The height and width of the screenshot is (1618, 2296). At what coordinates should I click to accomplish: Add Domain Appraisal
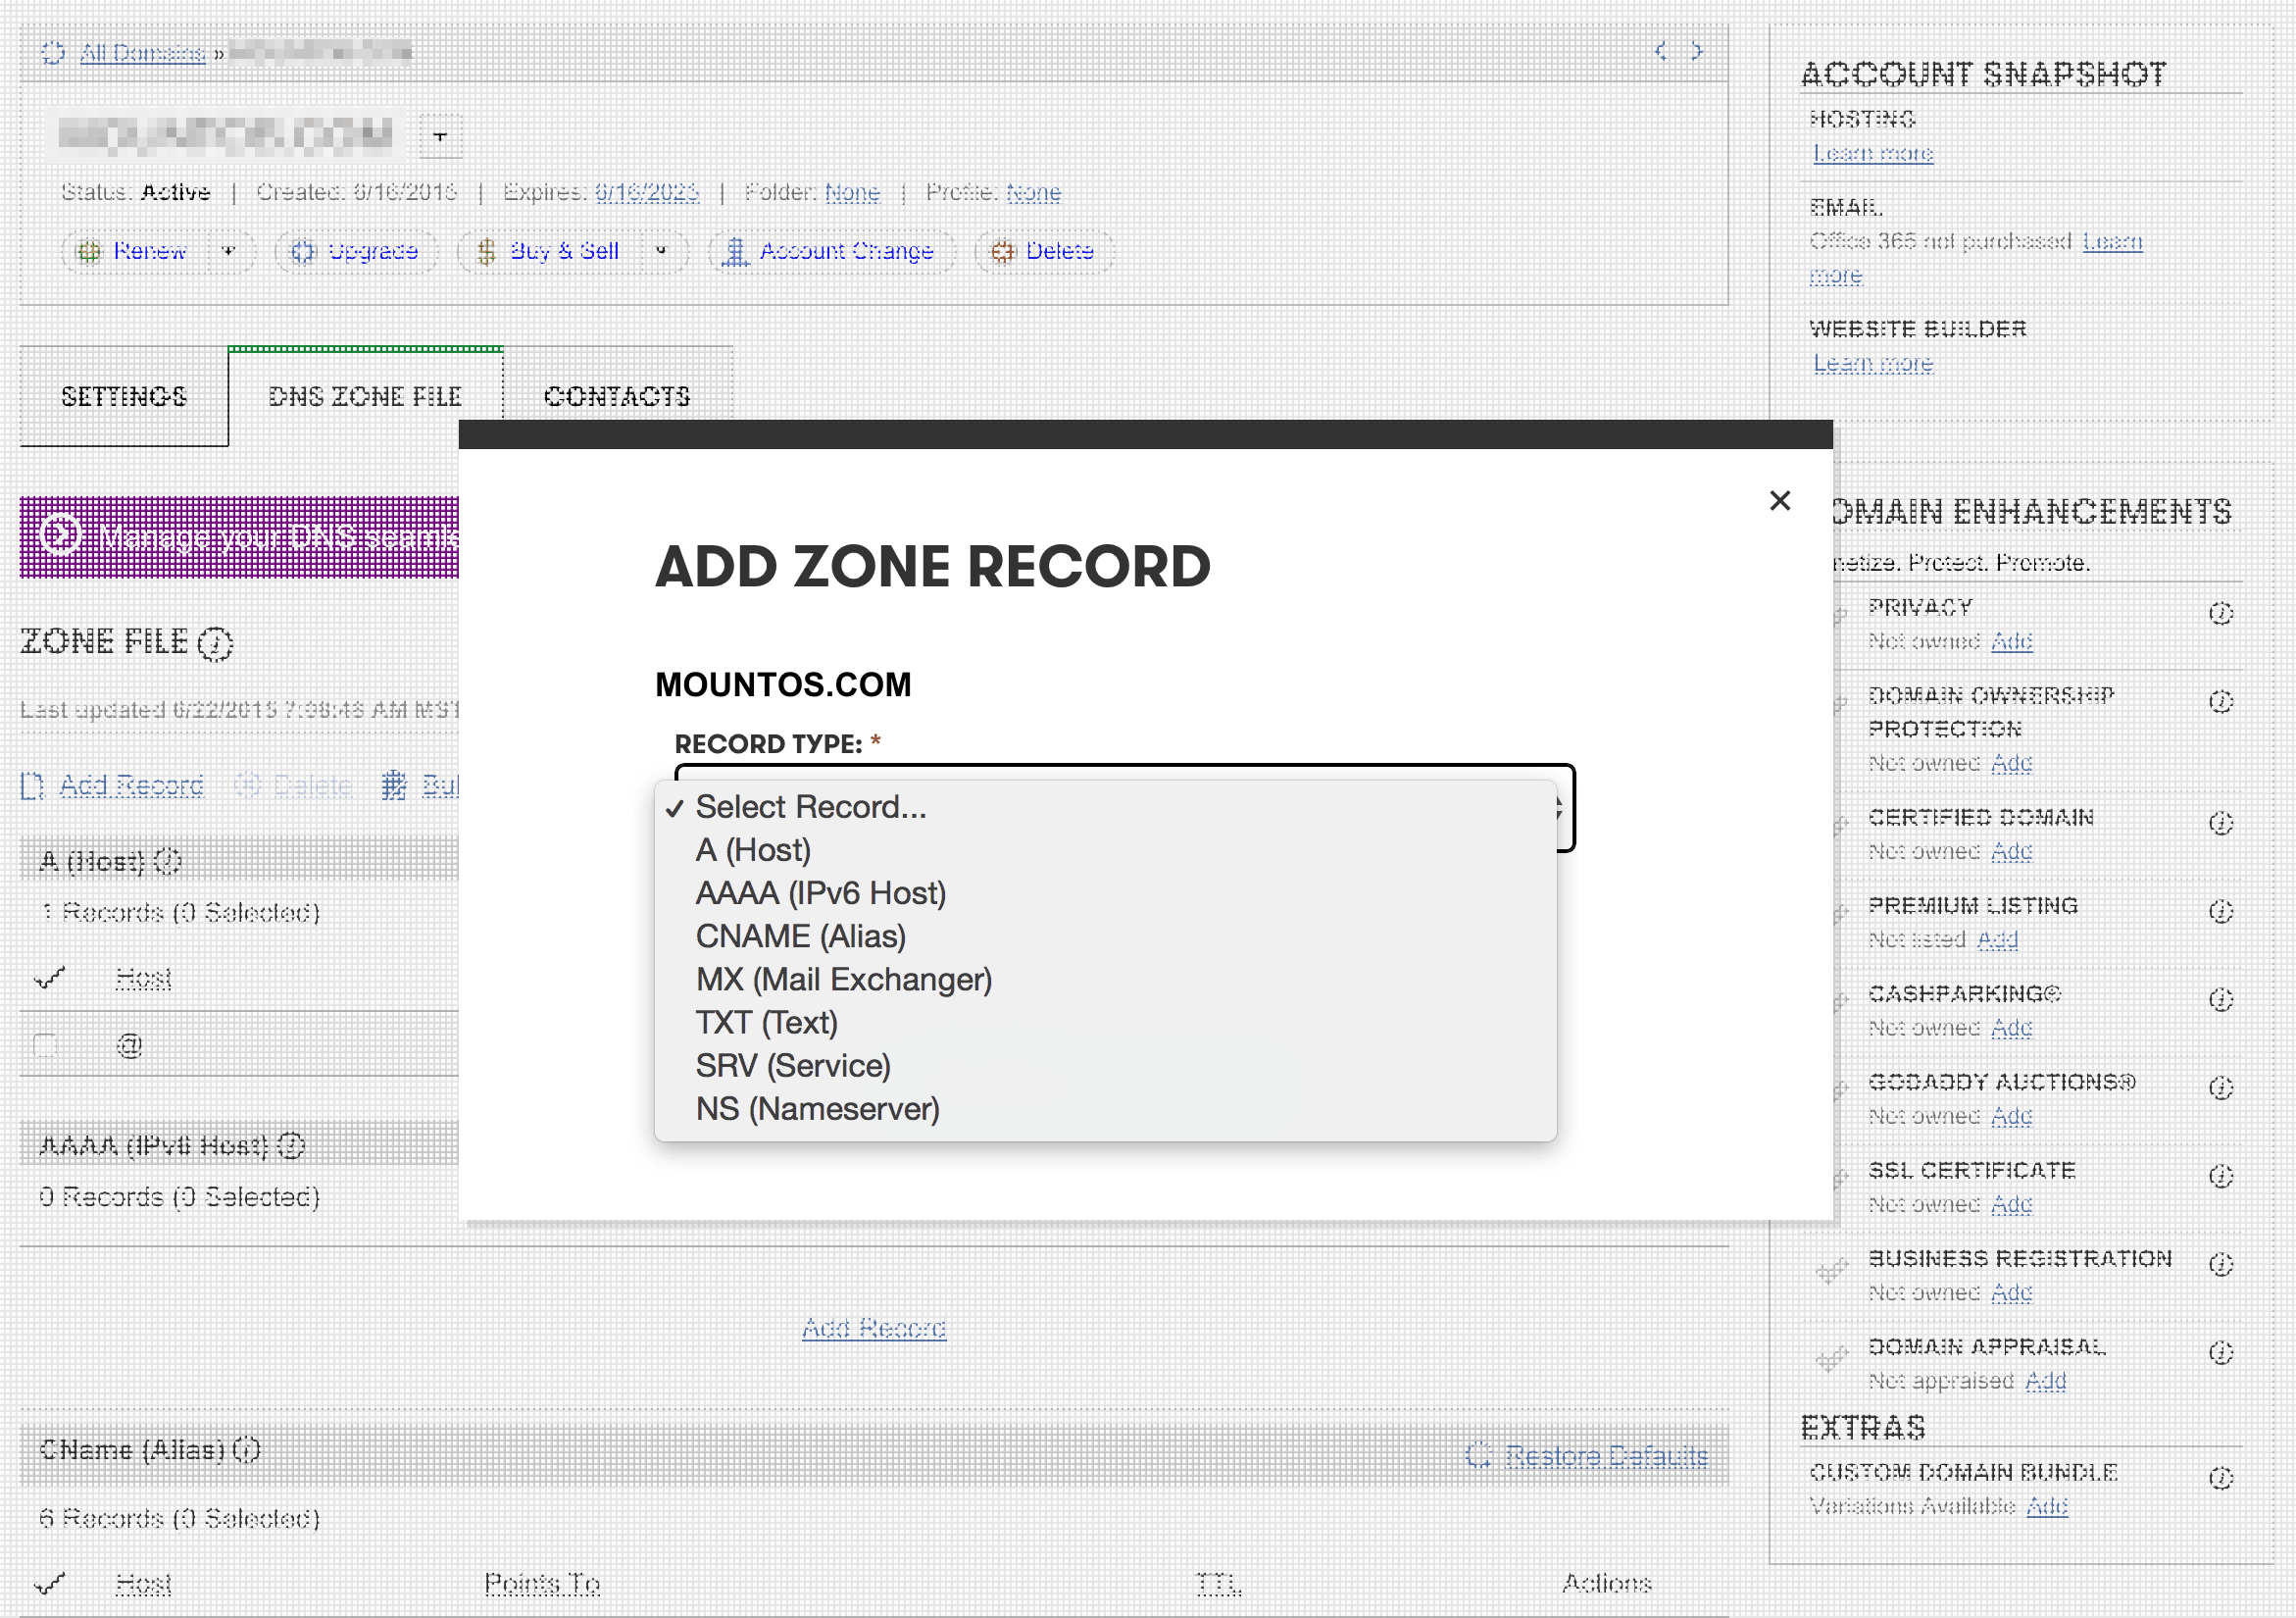pyautogui.click(x=2045, y=1380)
